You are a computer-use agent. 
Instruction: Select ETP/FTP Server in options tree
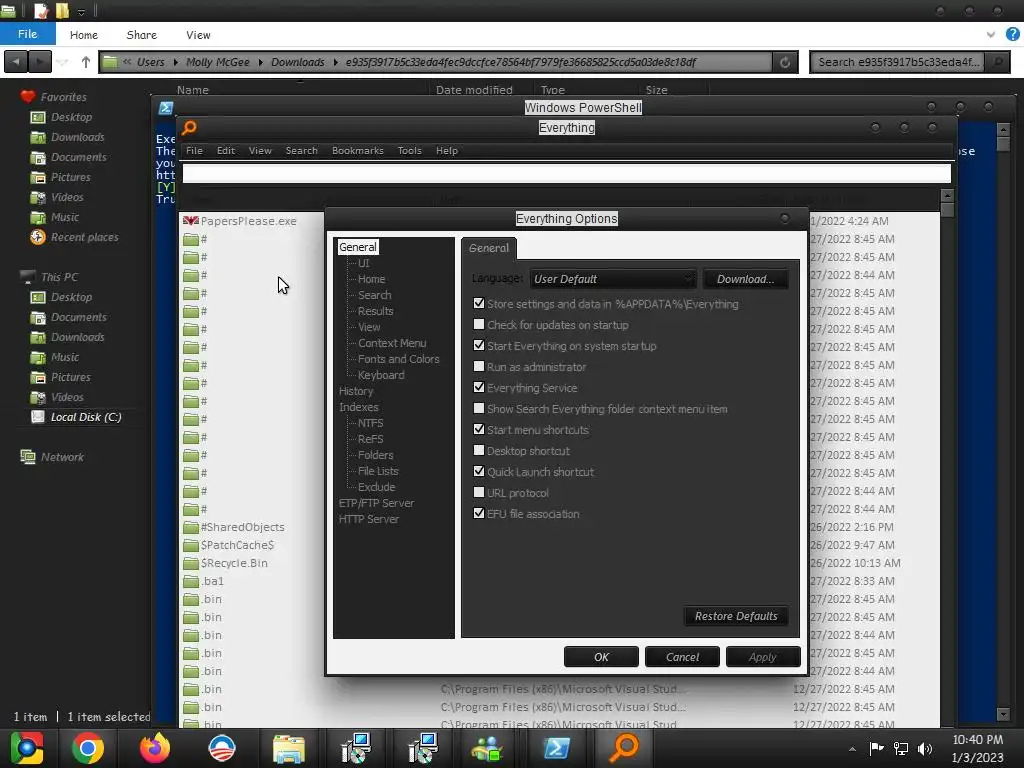[376, 503]
